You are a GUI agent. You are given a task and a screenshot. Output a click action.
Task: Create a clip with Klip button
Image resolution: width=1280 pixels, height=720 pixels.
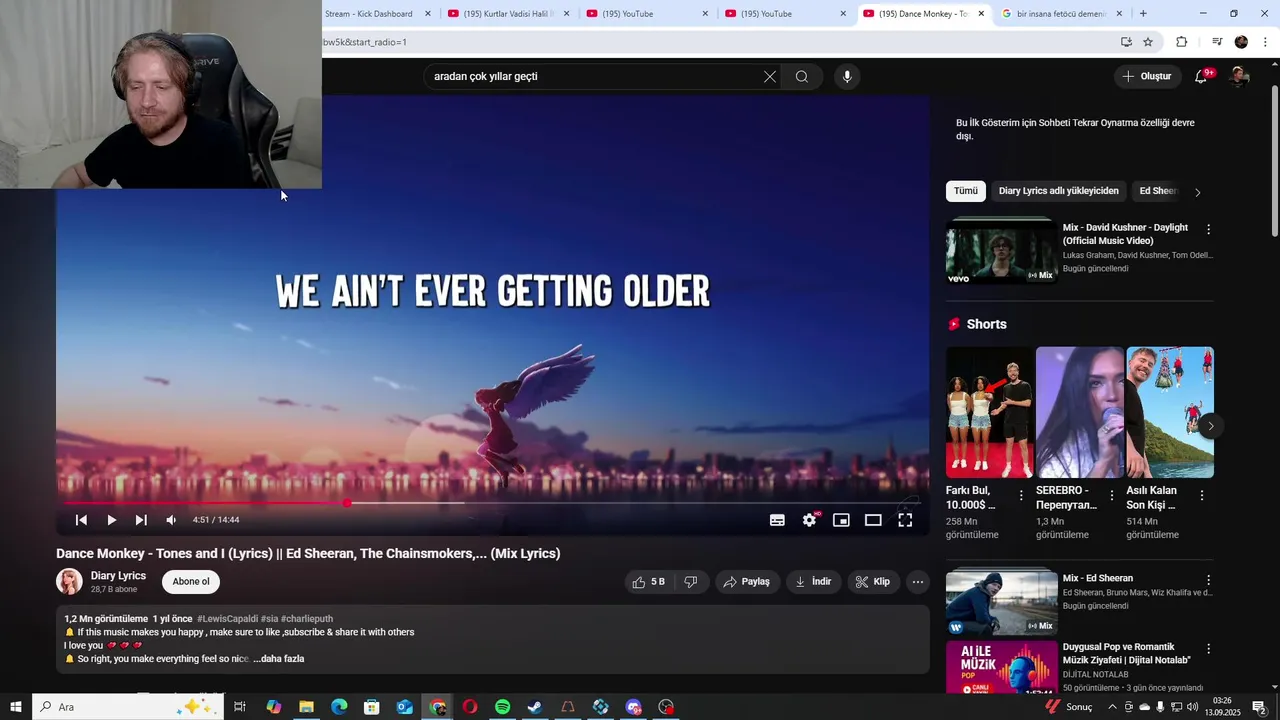coord(873,582)
